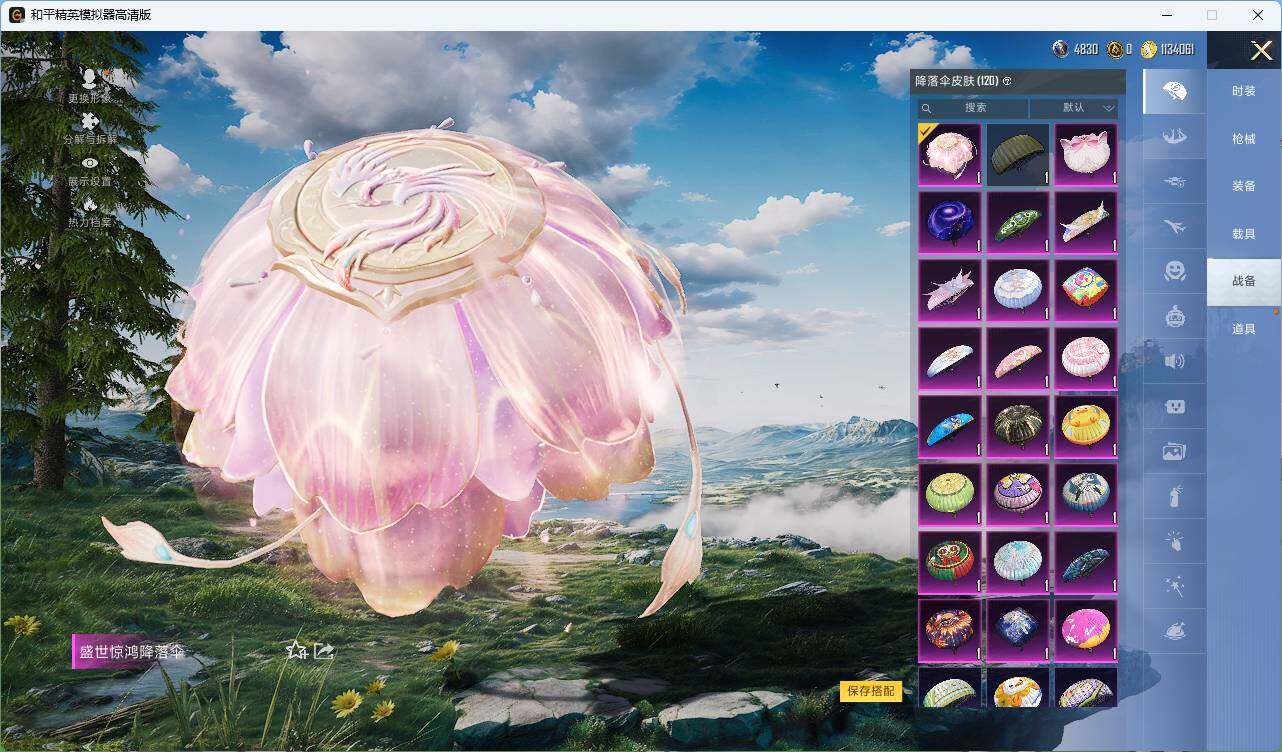
Task: Click the emulator logo in the title bar
Action: point(16,15)
